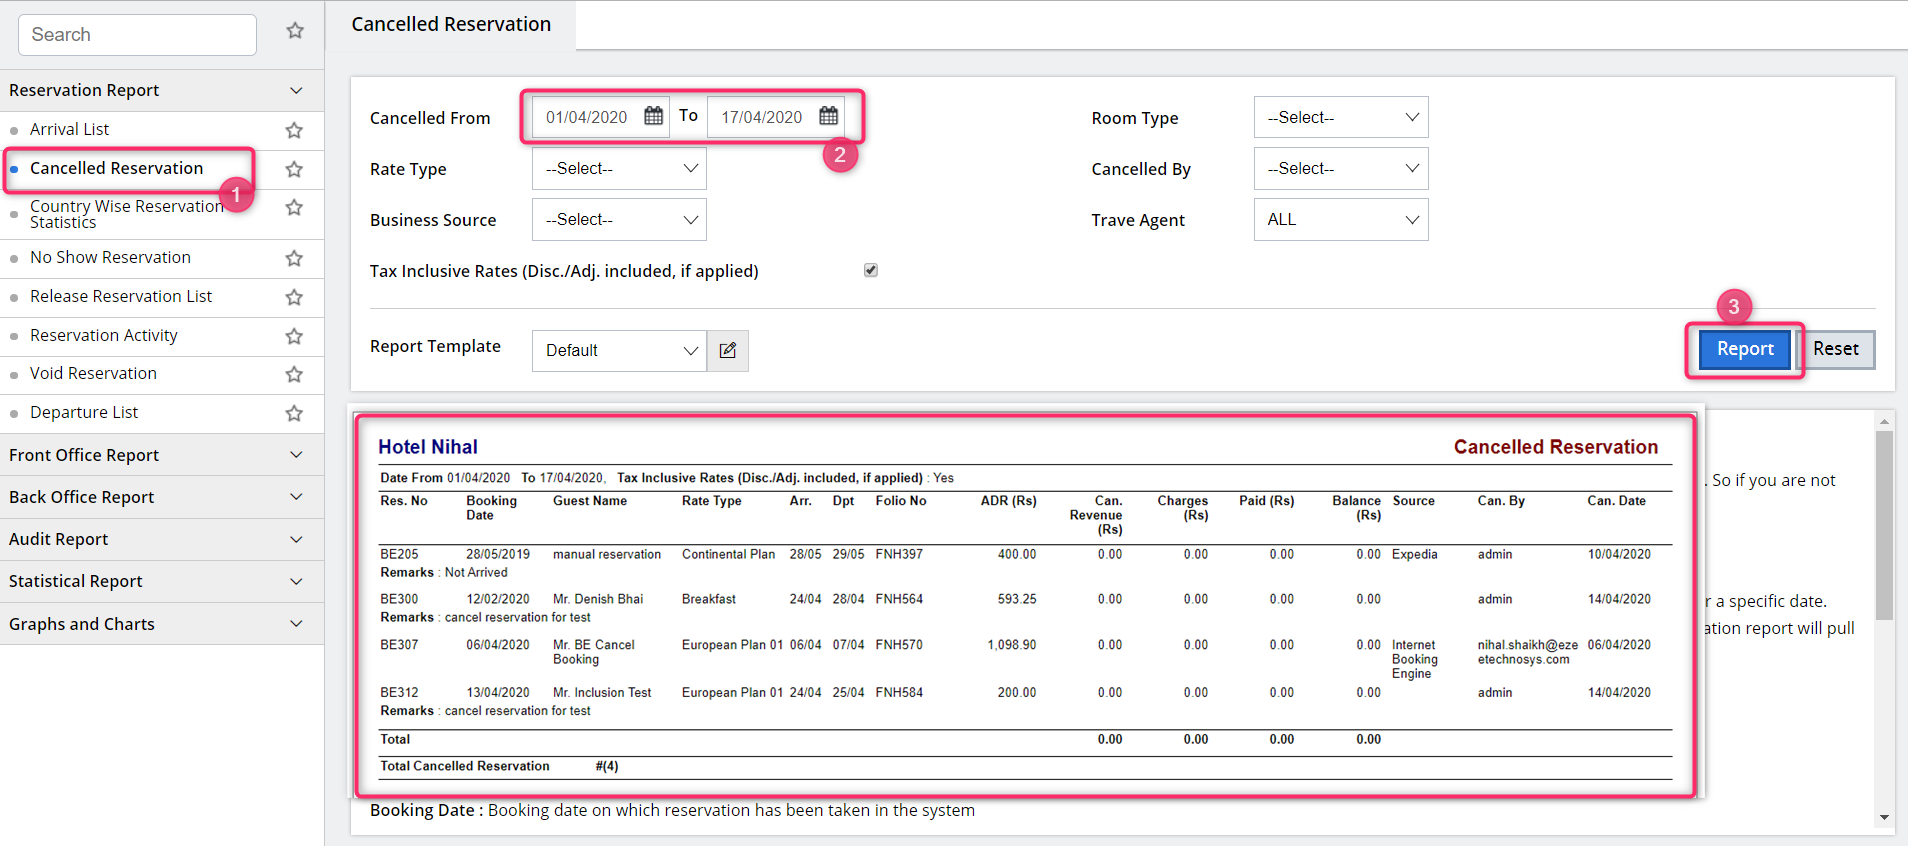Viewport: 1908px width, 846px height.
Task: Expand the Back Office Report section
Action: point(162,497)
